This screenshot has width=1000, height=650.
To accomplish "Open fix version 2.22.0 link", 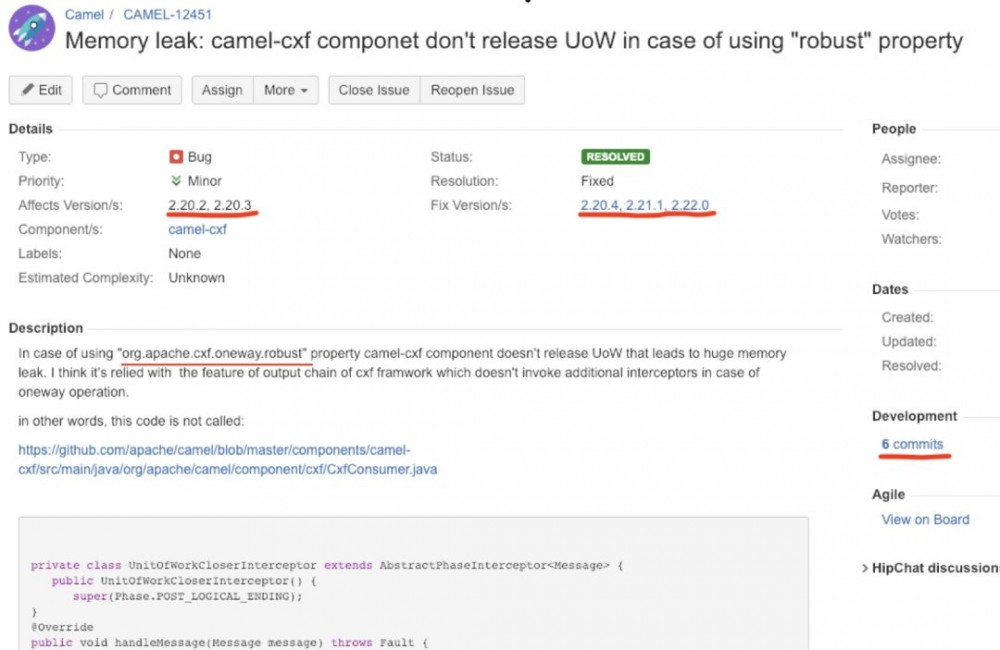I will [x=690, y=205].
